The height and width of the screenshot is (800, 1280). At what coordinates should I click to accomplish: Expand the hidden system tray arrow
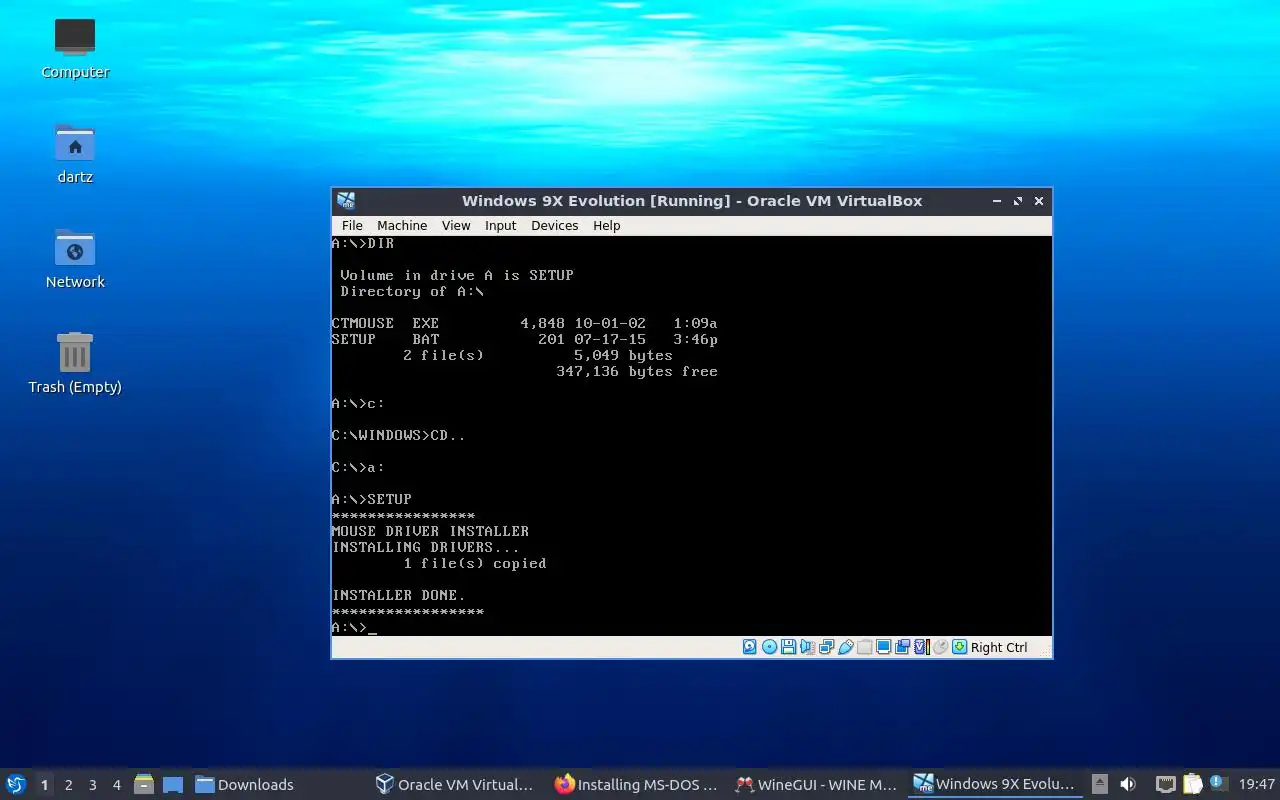pyautogui.click(x=1099, y=784)
